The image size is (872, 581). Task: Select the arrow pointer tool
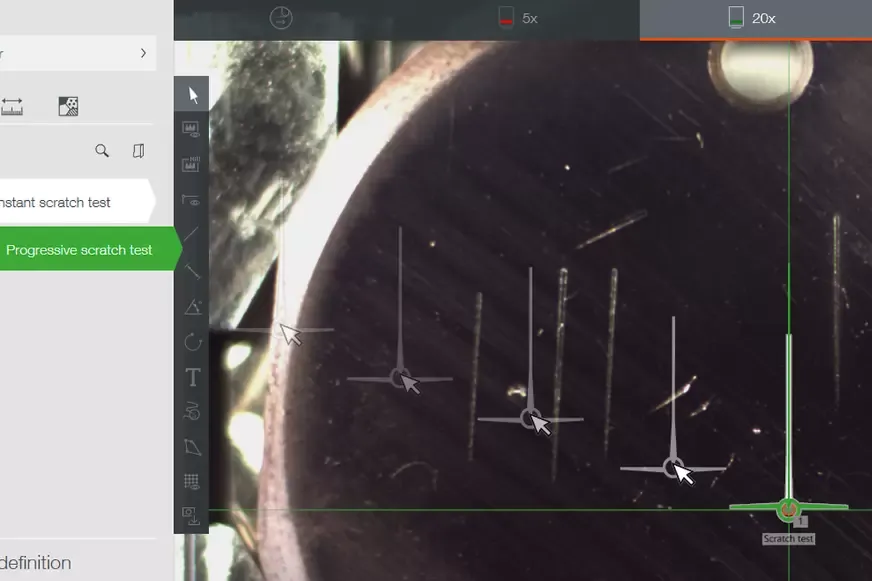click(x=192, y=95)
